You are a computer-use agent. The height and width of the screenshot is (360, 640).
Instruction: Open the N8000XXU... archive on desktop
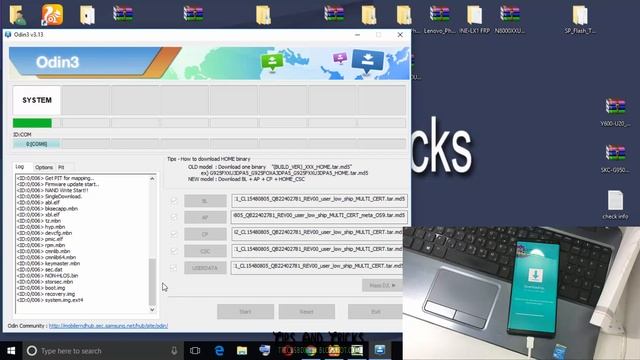click(510, 18)
